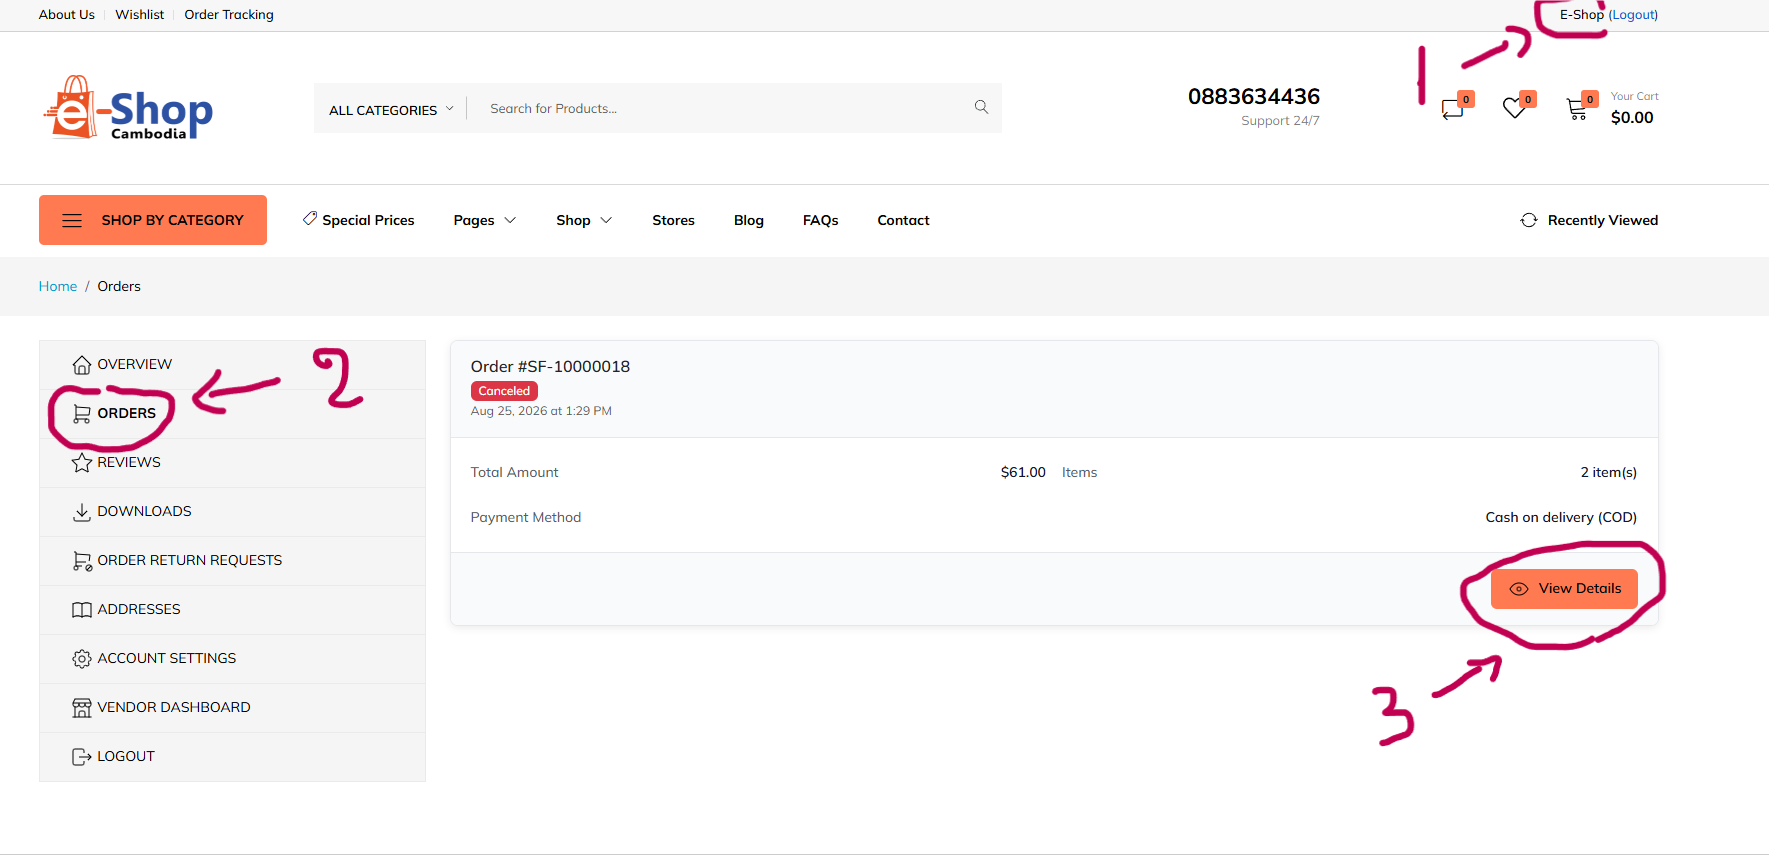Image resolution: width=1769 pixels, height=857 pixels.
Task: Open the Blog menu item
Action: [749, 220]
